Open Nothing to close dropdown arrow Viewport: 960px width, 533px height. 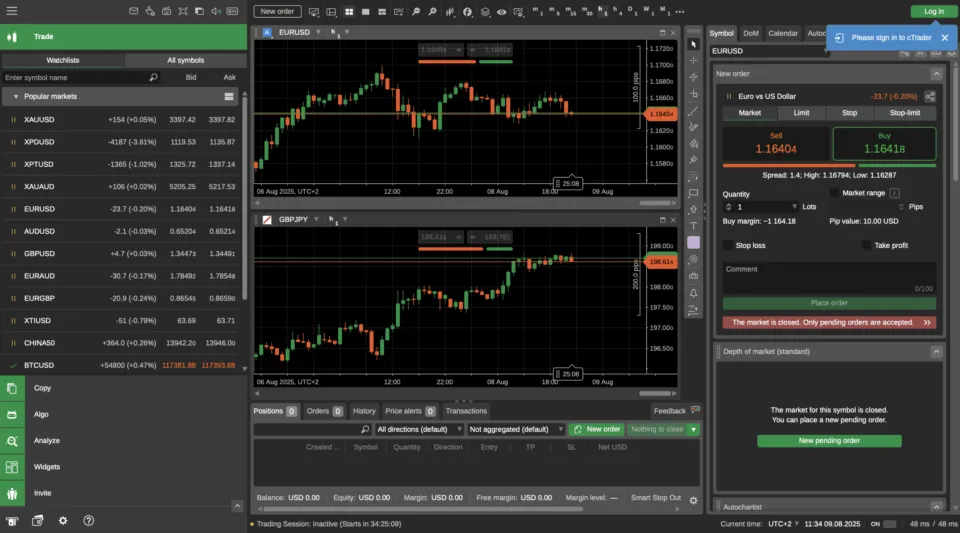(x=693, y=430)
